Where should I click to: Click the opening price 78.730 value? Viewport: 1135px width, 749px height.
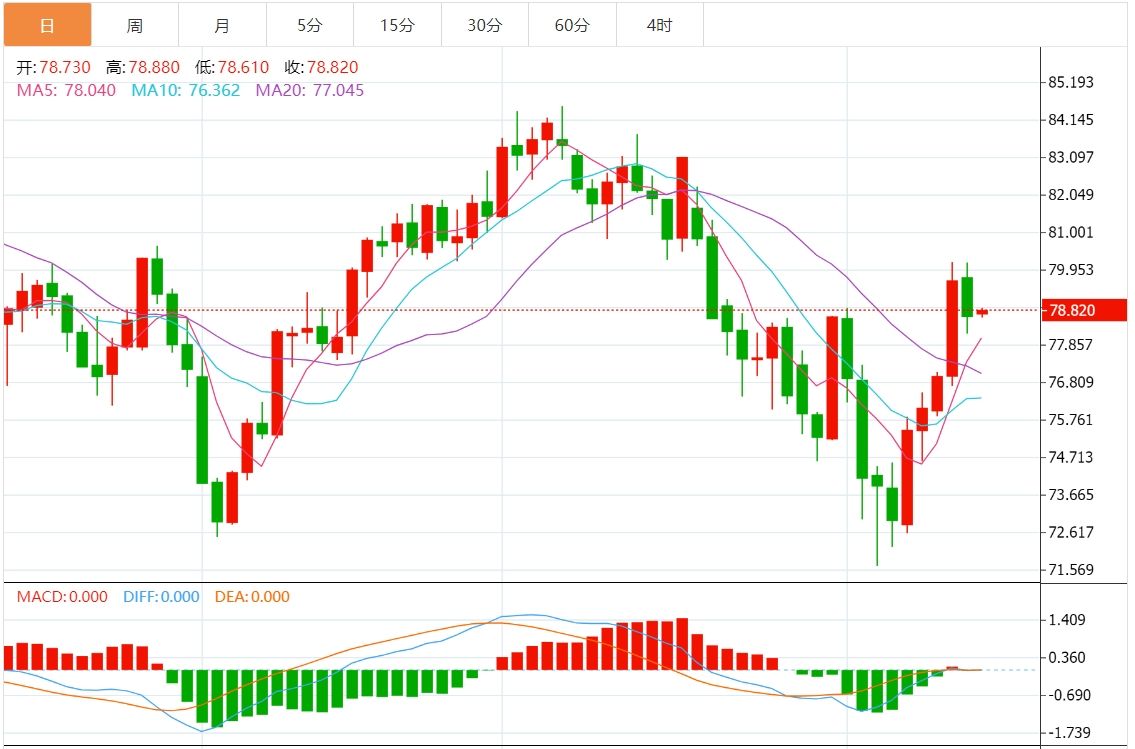(x=65, y=67)
